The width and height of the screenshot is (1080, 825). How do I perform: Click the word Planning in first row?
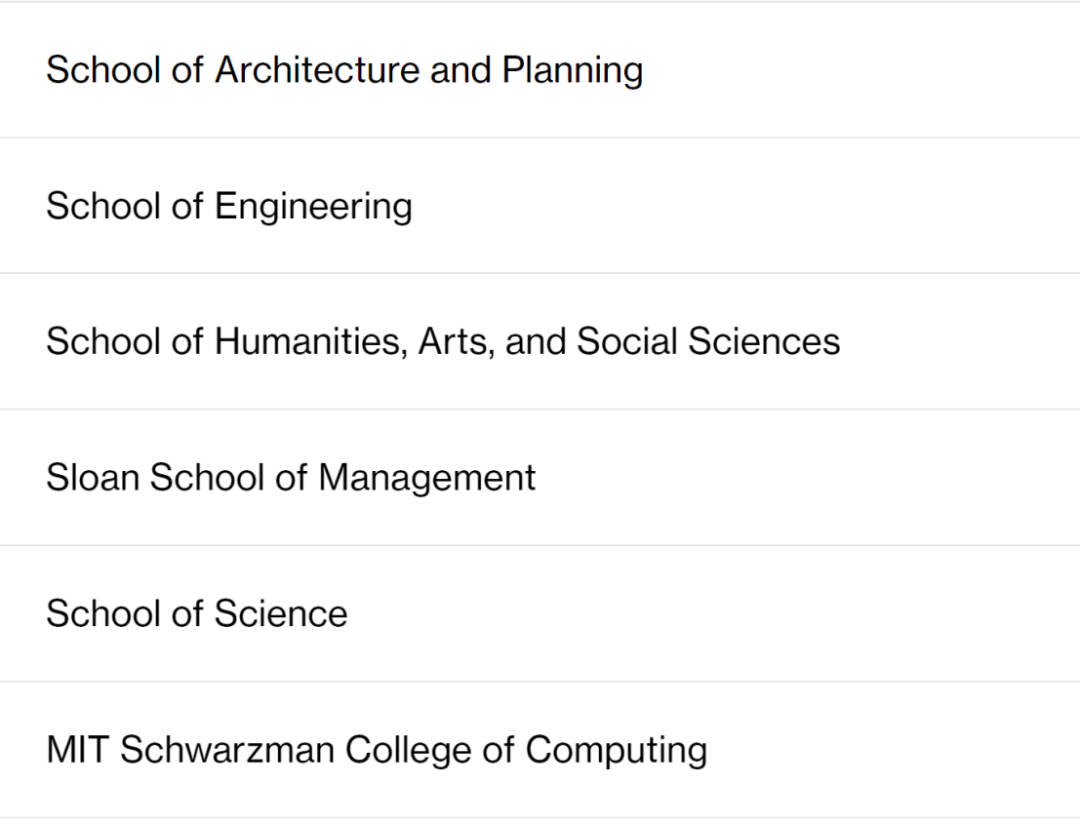pyautogui.click(x=572, y=72)
